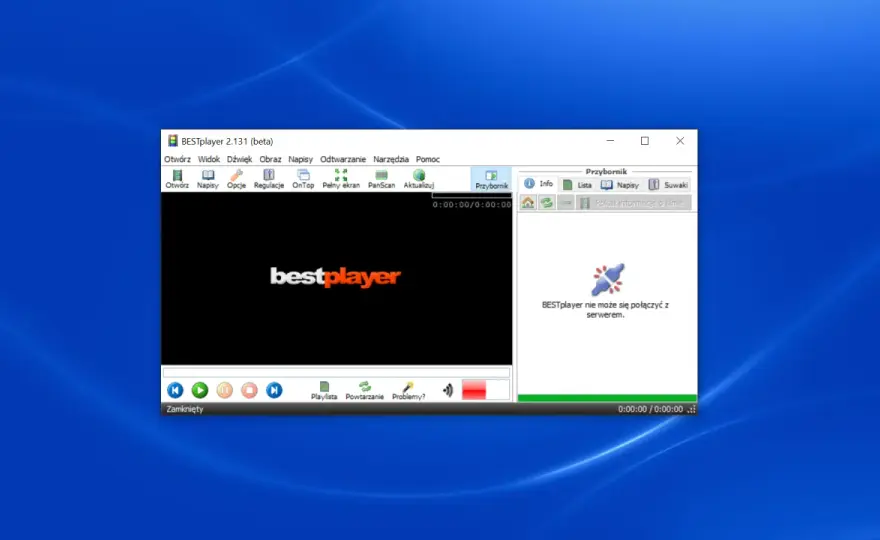Open the Odtwarzanie menu

pyautogui.click(x=343, y=159)
